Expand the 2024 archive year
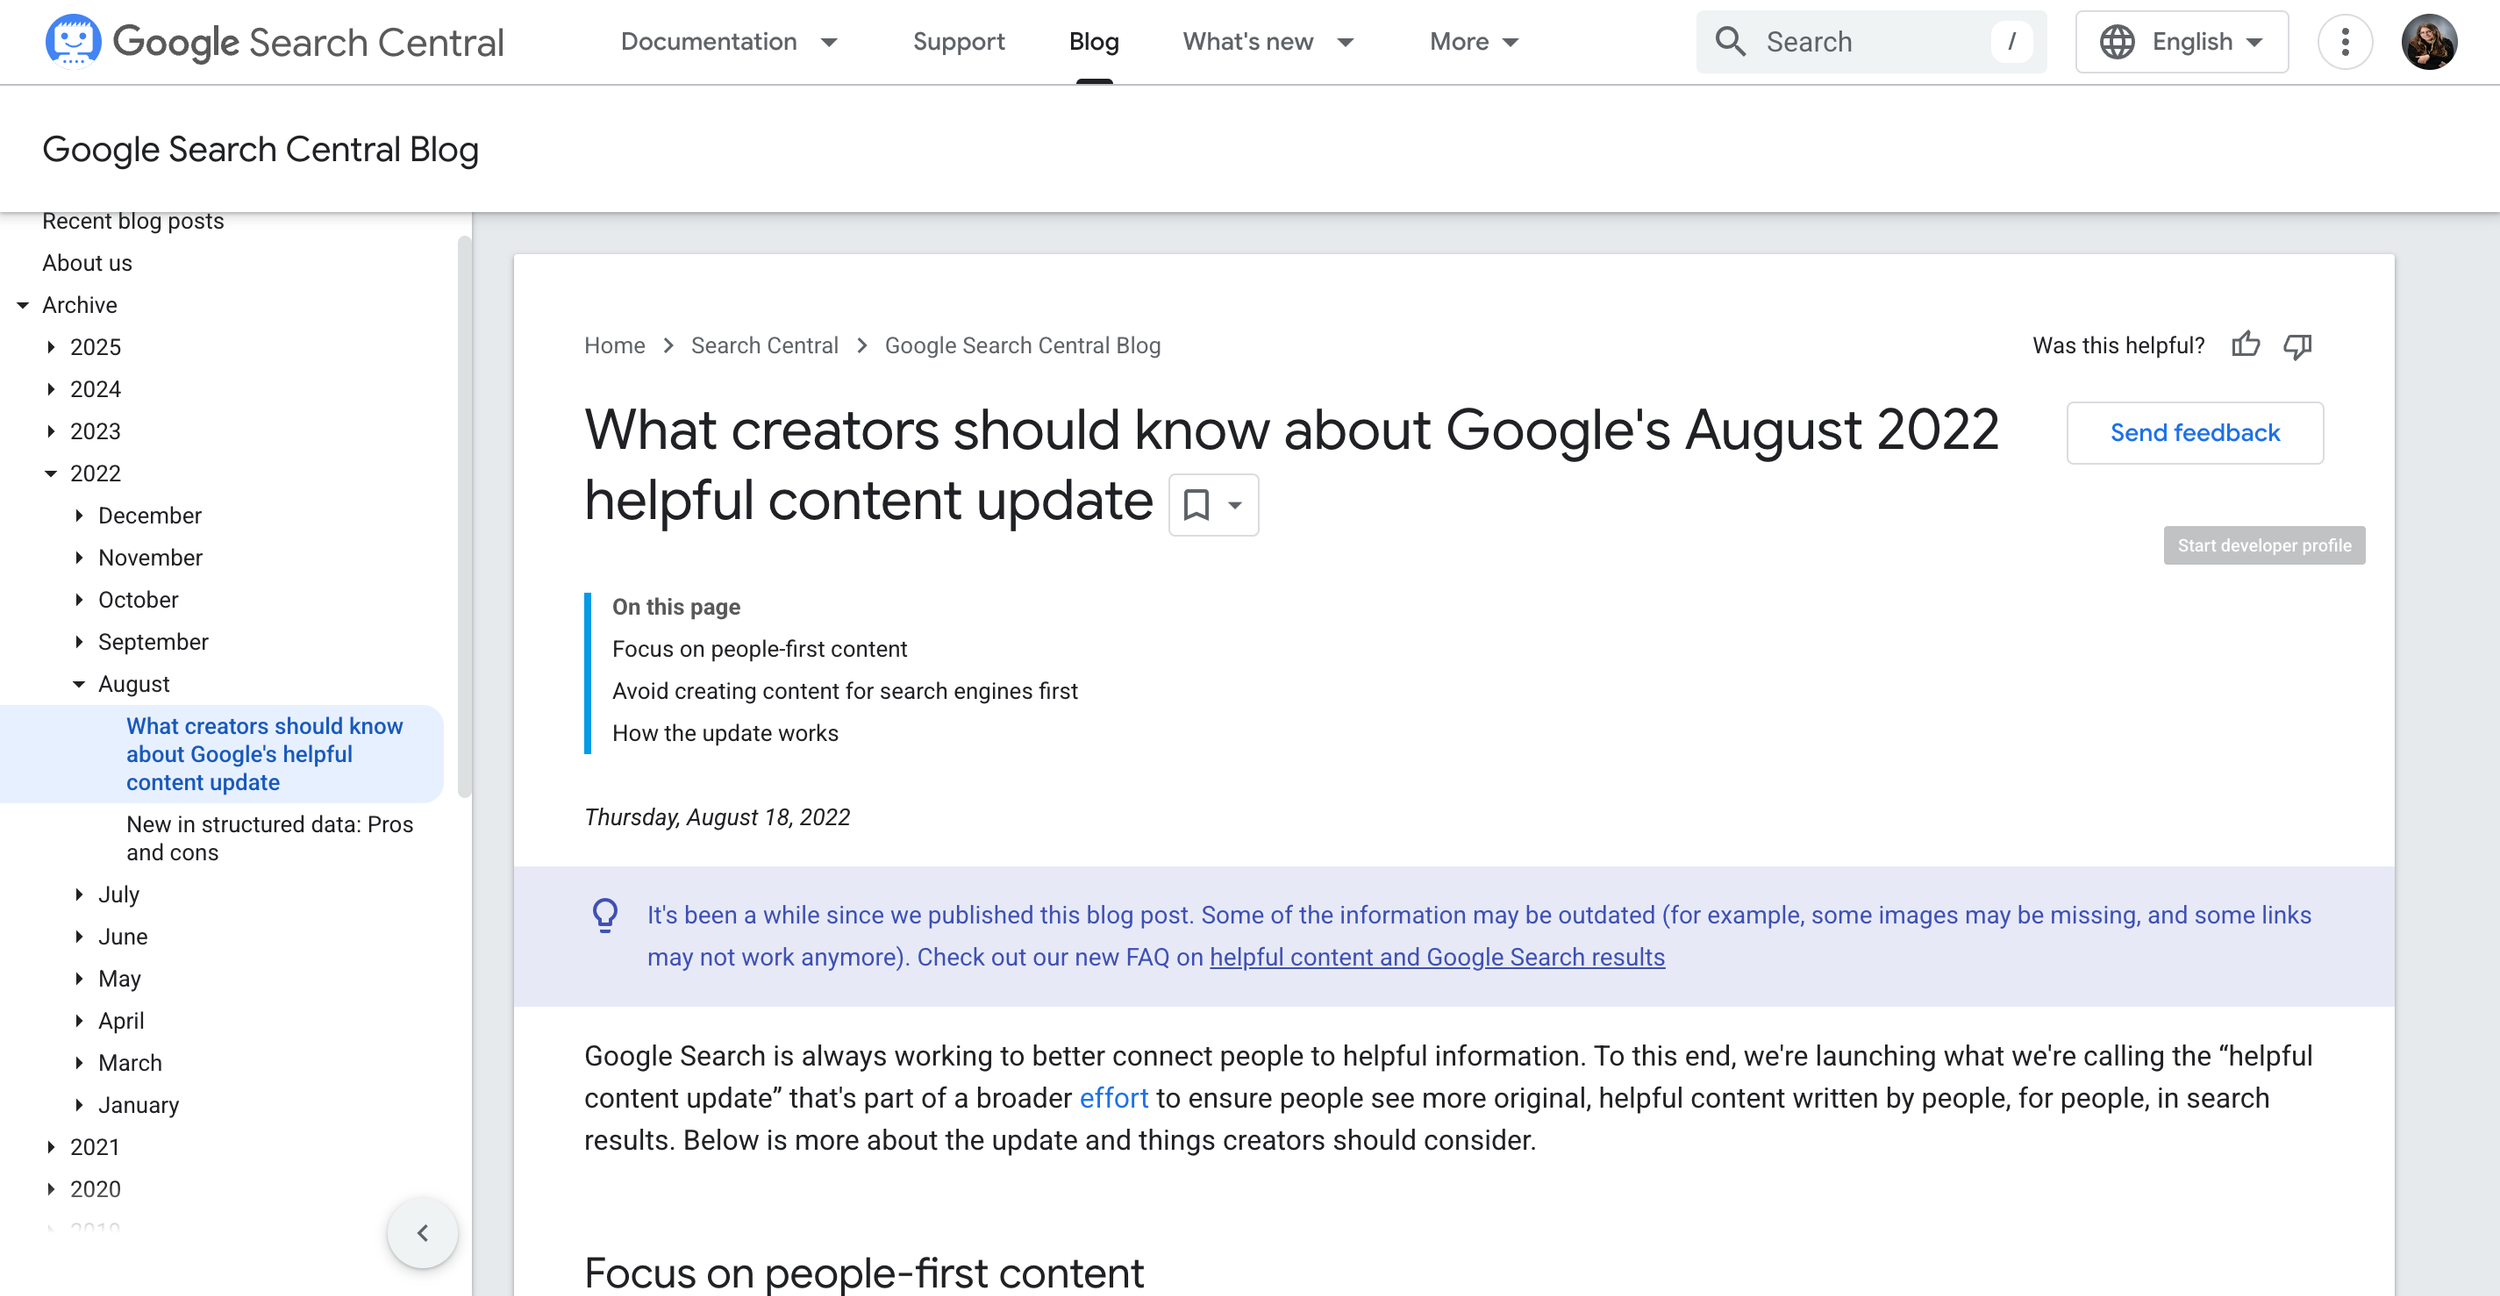 click(x=51, y=389)
